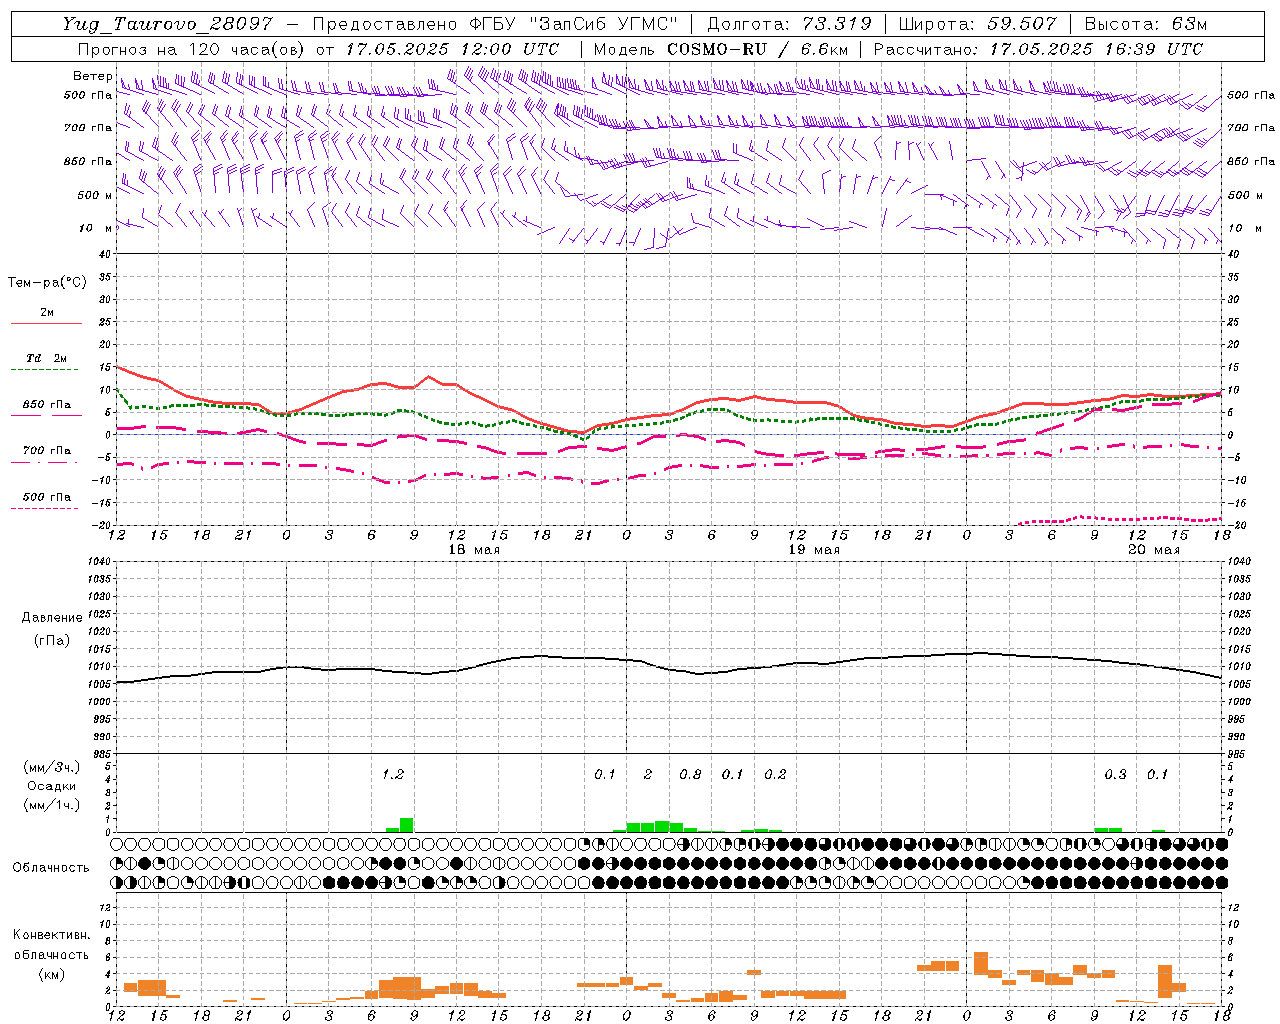Image resolution: width=1280 pixels, height=1024 pixels.
Task: Click the precipitation total value 1.2
Action: (x=393, y=774)
